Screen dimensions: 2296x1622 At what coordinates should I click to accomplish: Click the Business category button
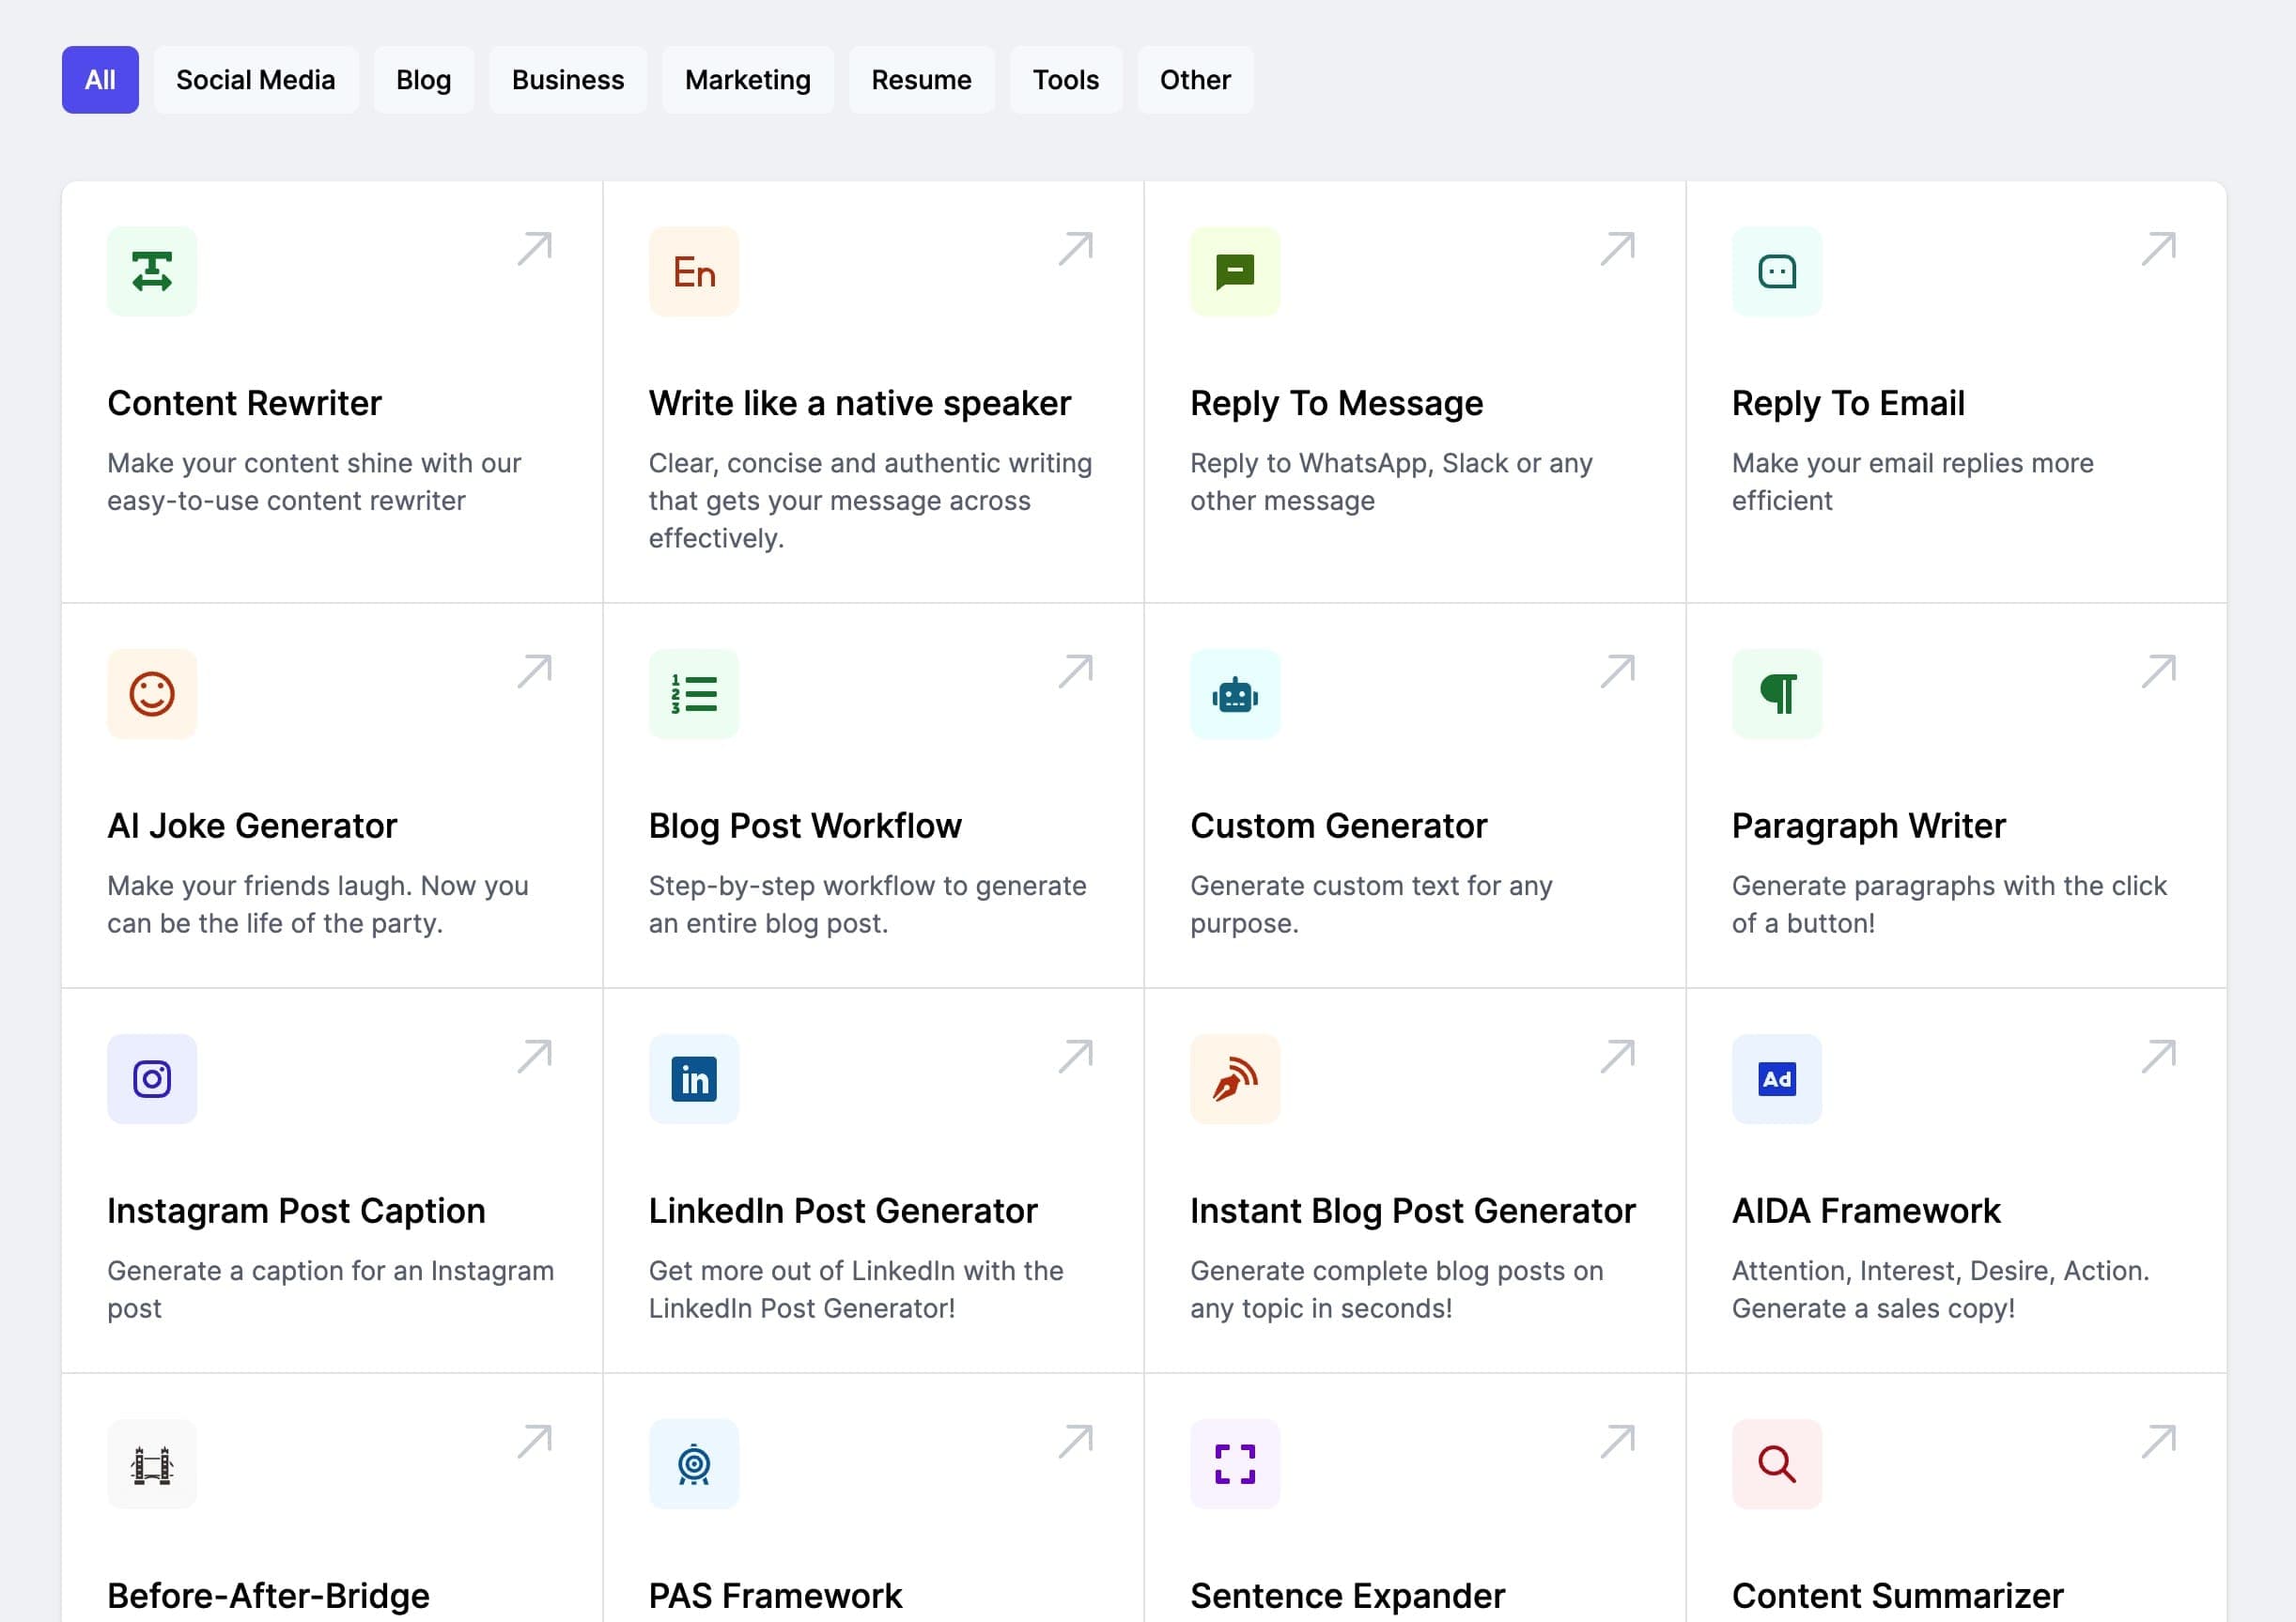click(x=567, y=79)
